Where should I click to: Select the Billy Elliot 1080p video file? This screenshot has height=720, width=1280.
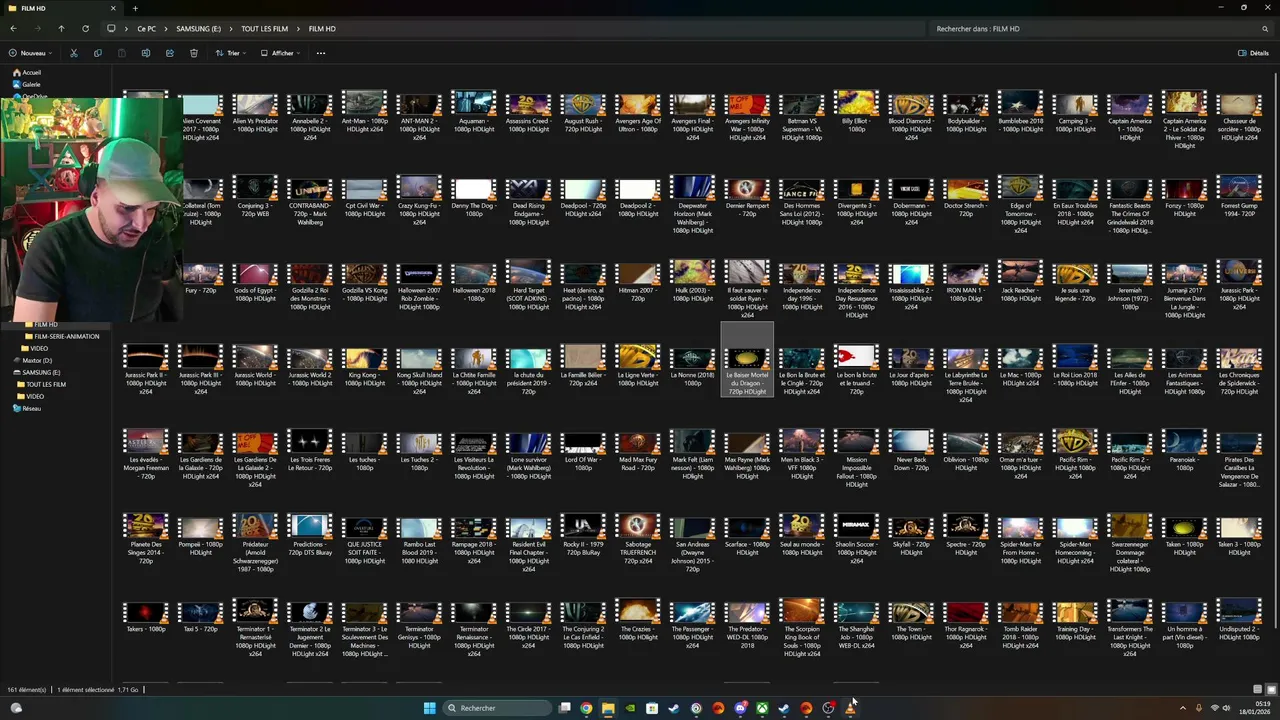pyautogui.click(x=856, y=111)
